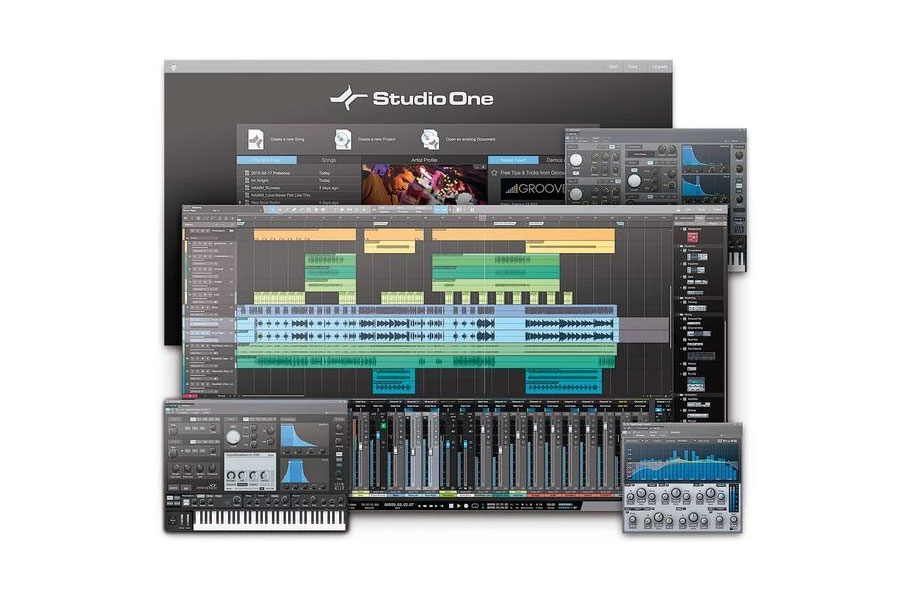Screen dimensions: 910x600
Task: Select the Arrow tool in the song toolbar
Action: [272, 209]
